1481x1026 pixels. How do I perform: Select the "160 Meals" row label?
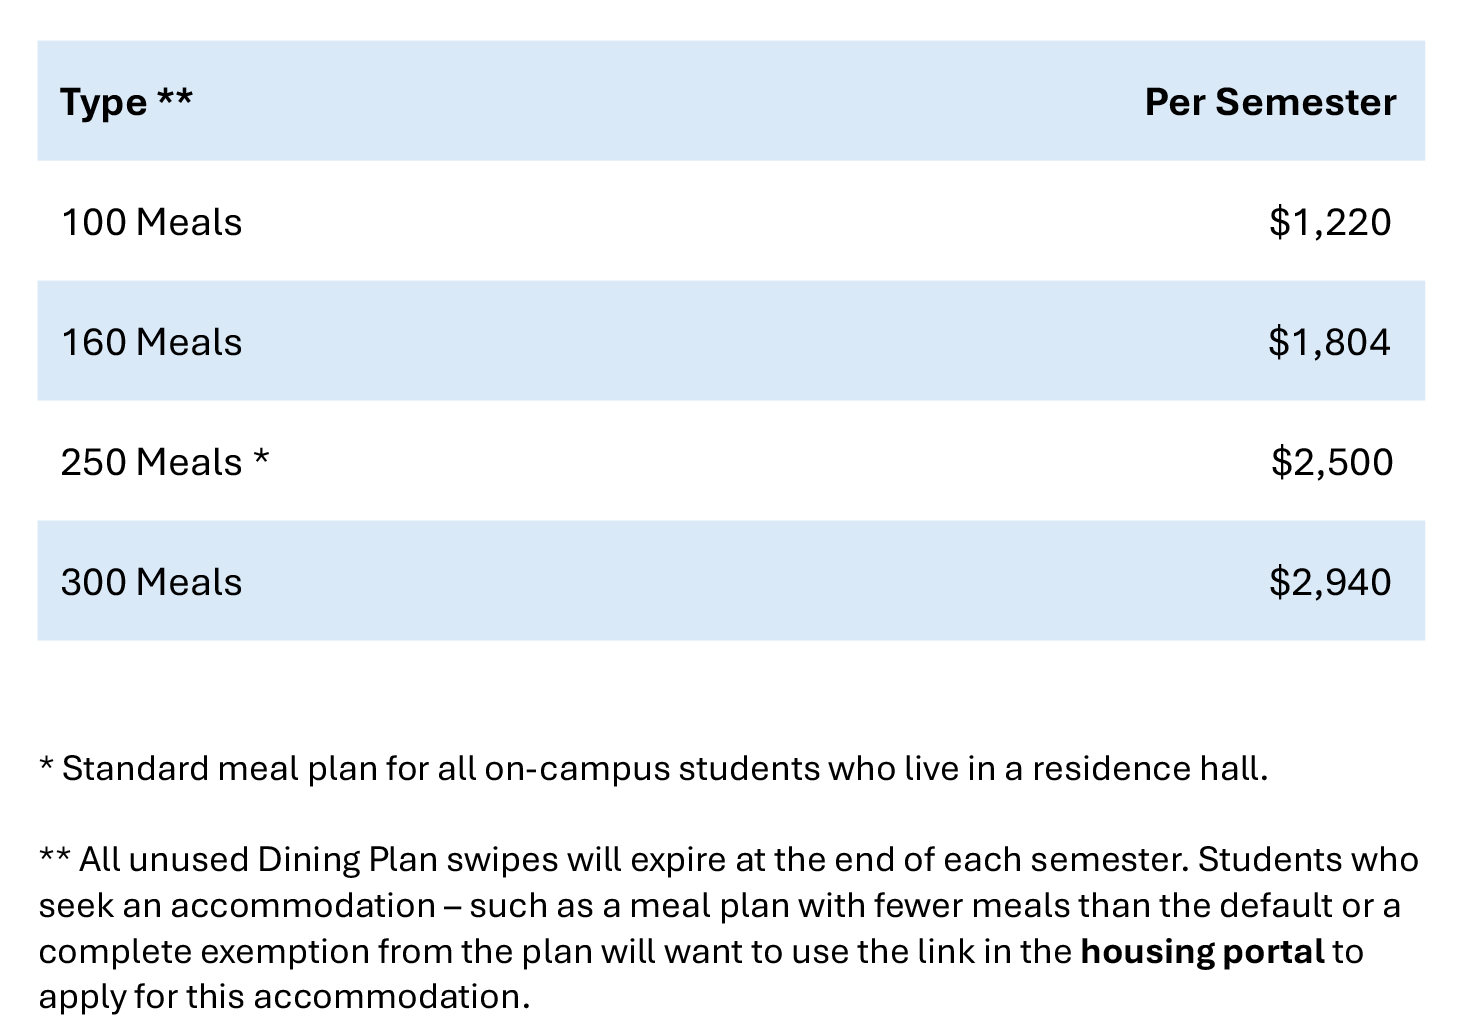click(x=151, y=342)
